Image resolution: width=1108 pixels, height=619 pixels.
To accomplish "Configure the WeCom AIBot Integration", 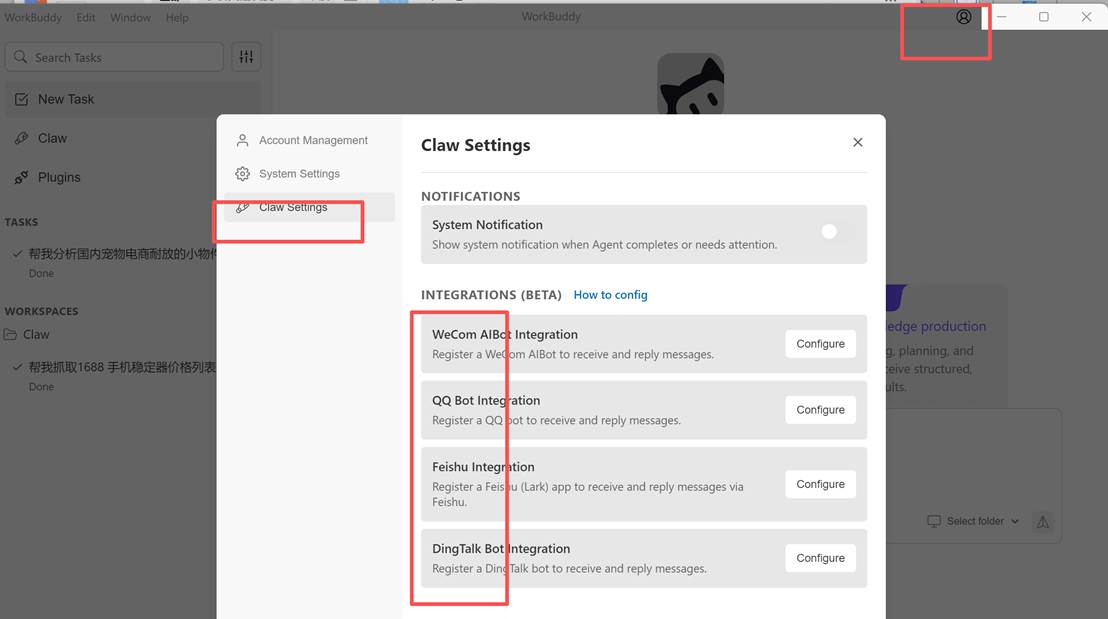I will pos(820,343).
